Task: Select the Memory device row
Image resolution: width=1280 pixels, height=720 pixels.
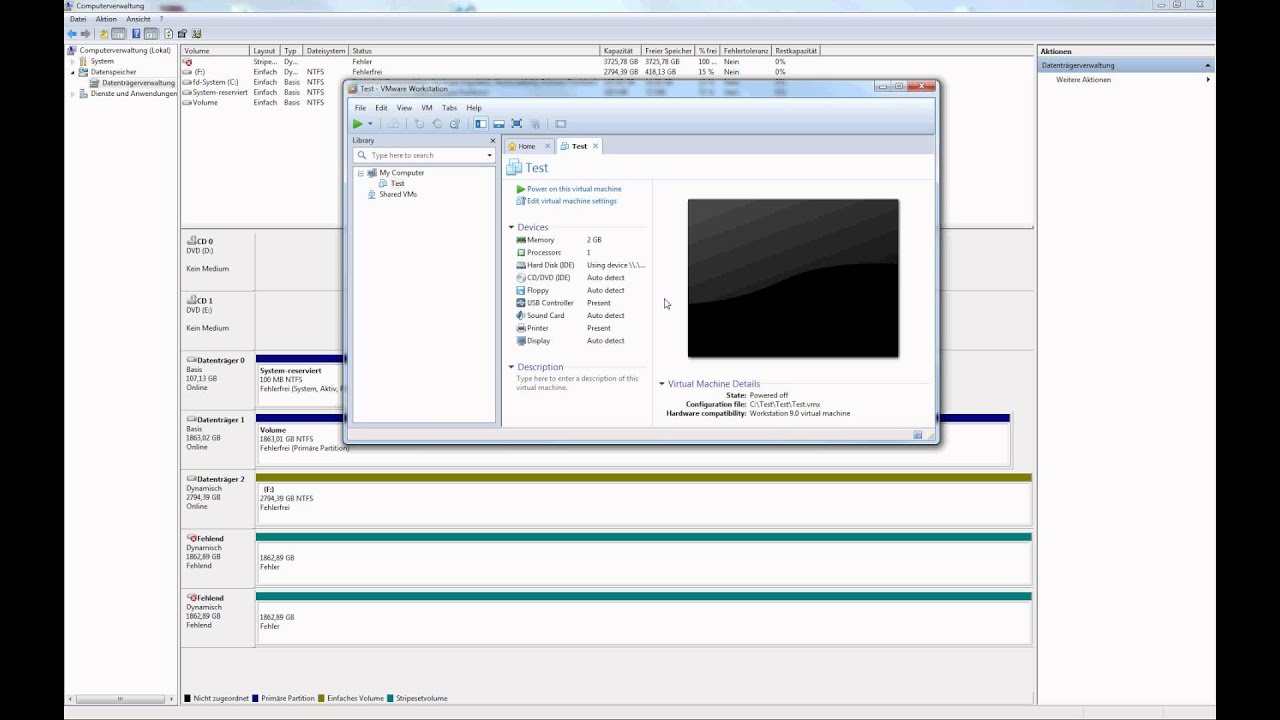Action: (x=580, y=240)
